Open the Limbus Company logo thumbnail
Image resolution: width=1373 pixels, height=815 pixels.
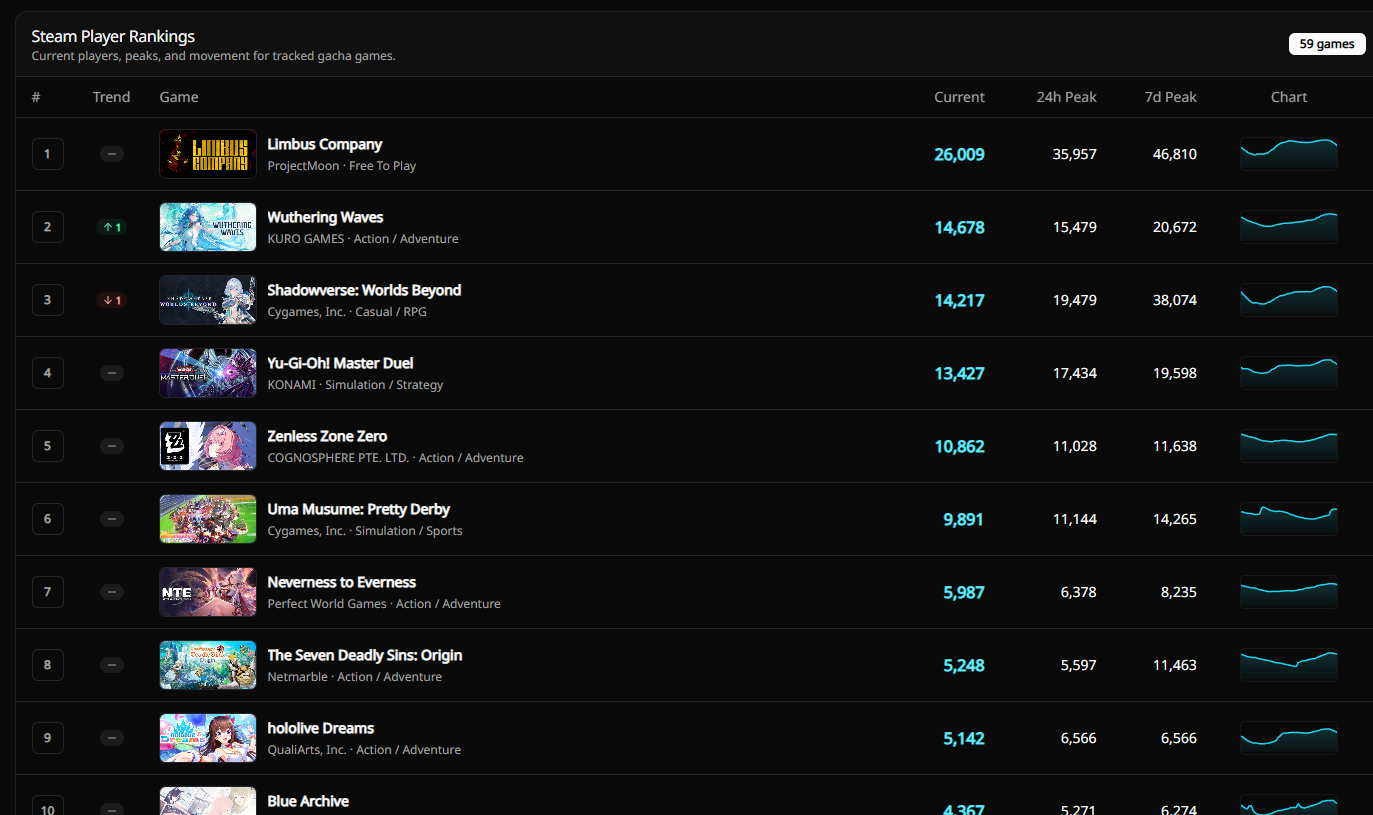208,154
